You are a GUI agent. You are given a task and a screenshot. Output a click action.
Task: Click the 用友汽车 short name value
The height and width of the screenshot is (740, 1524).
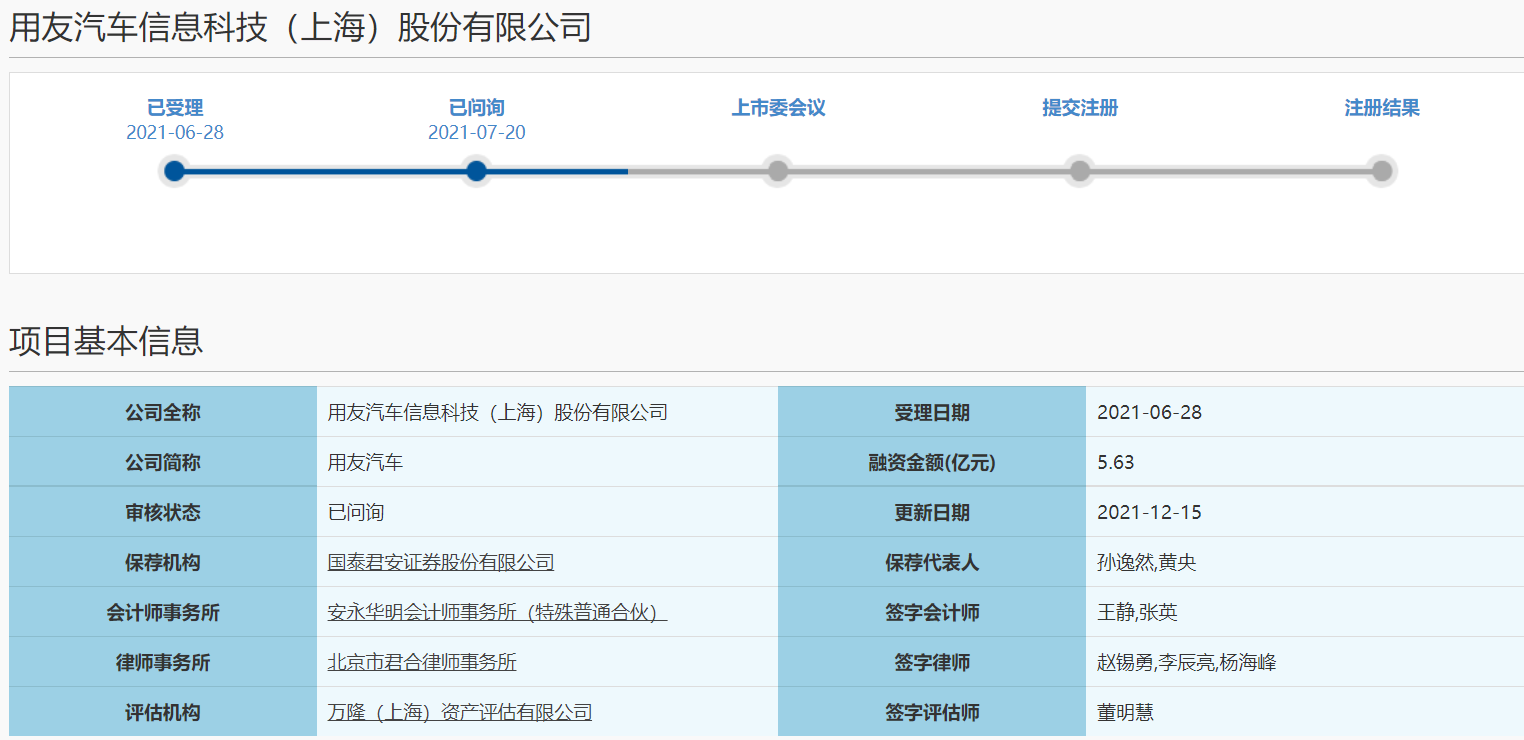366,462
